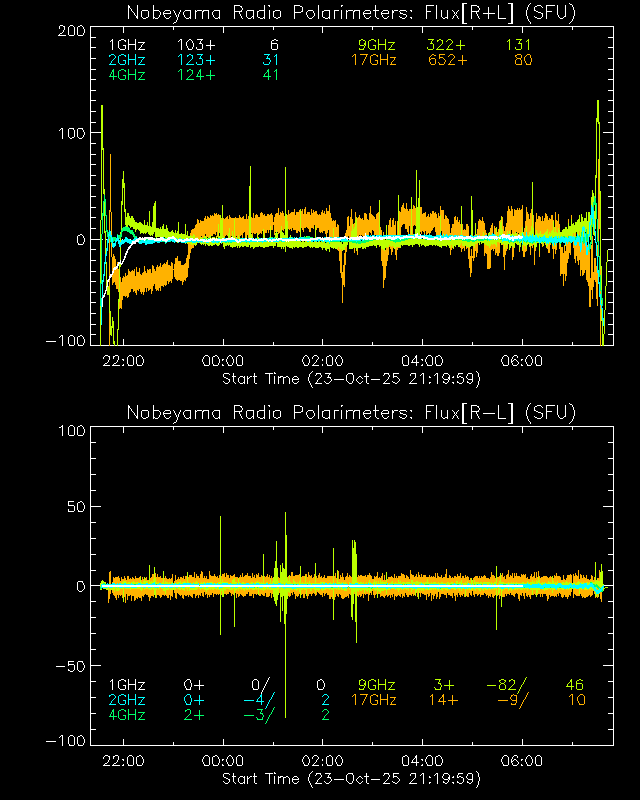Pick the 4GHz legend entry in Flux[R+L] plot
This screenshot has width=640, height=800.
point(126,75)
